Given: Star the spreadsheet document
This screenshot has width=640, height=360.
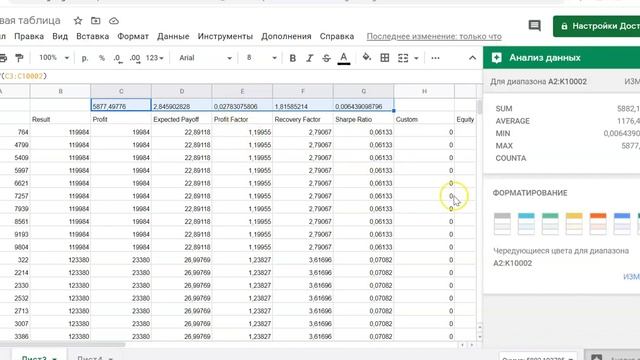Looking at the screenshot, I should 78,21.
